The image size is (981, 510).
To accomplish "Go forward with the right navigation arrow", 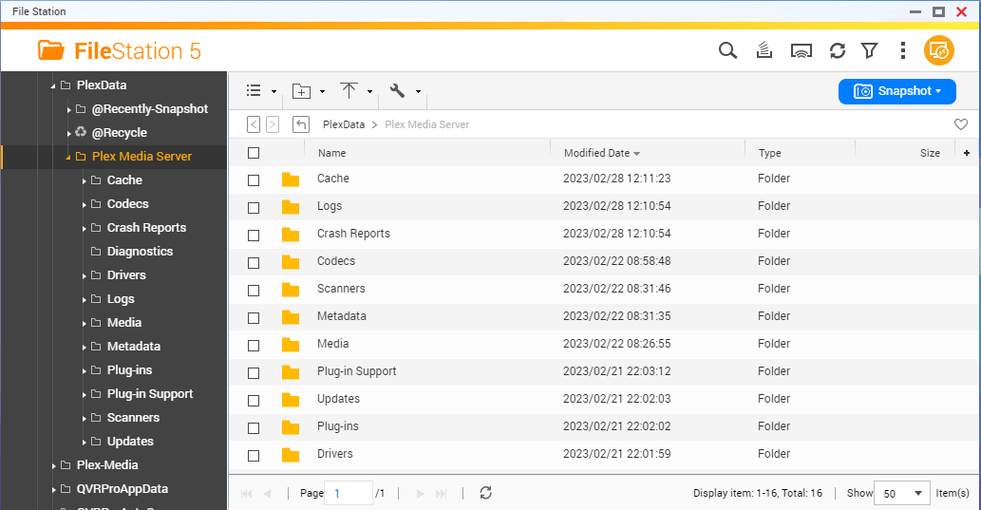I will (x=272, y=125).
